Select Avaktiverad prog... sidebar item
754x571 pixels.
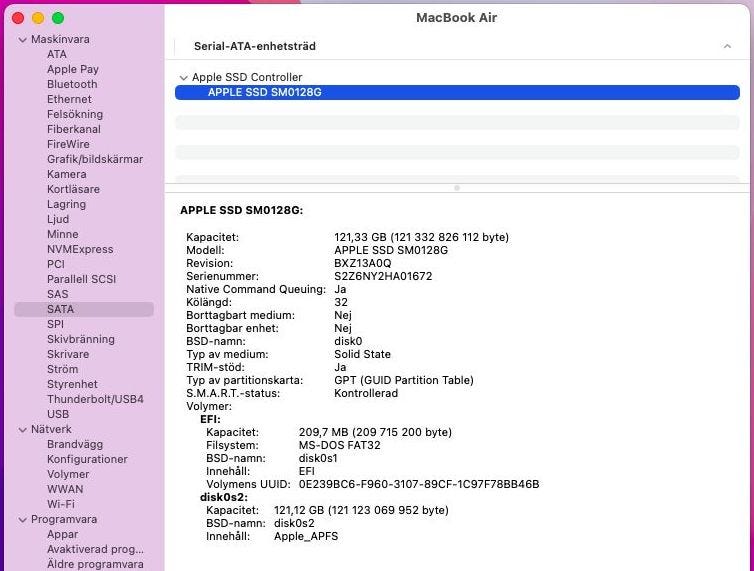point(95,549)
